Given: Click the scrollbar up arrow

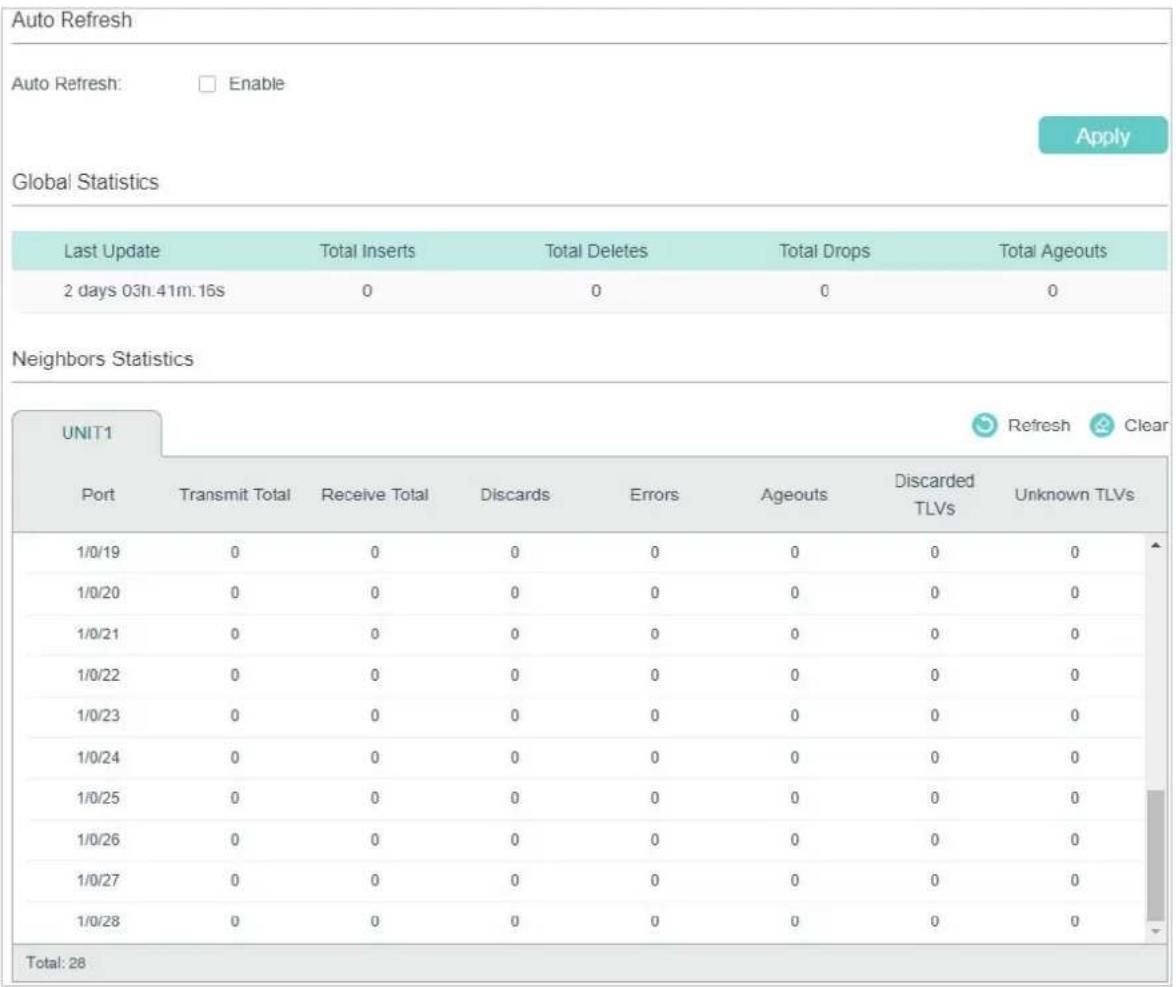Looking at the screenshot, I should coord(1156,545).
